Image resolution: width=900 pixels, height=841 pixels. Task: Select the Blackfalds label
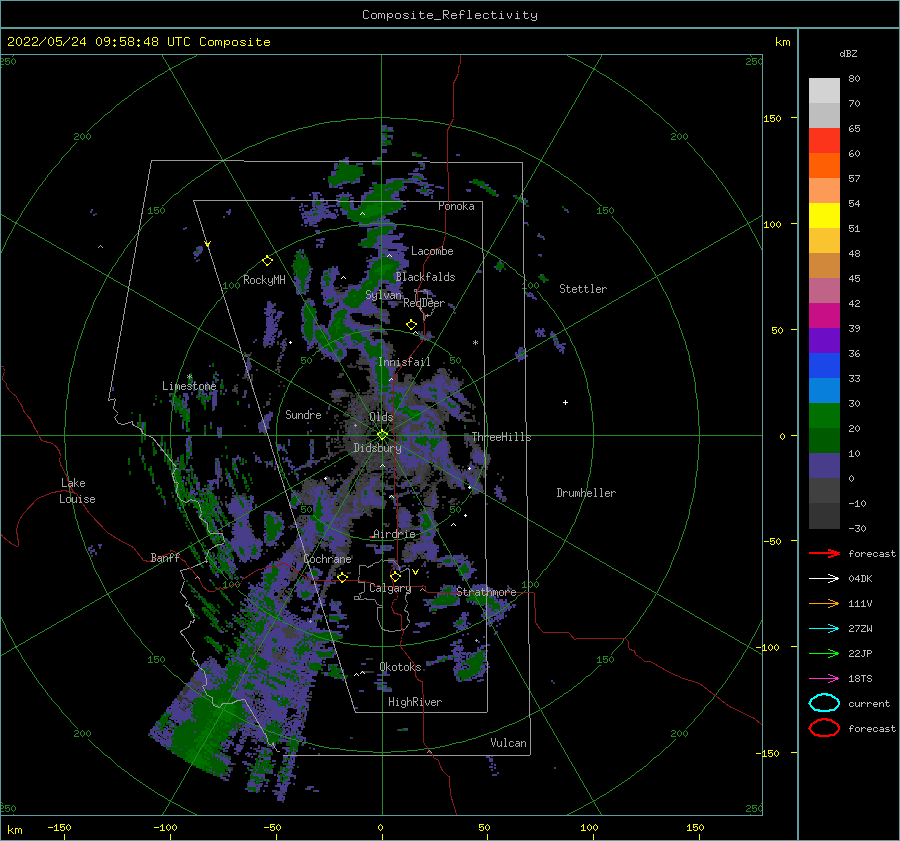(x=425, y=277)
